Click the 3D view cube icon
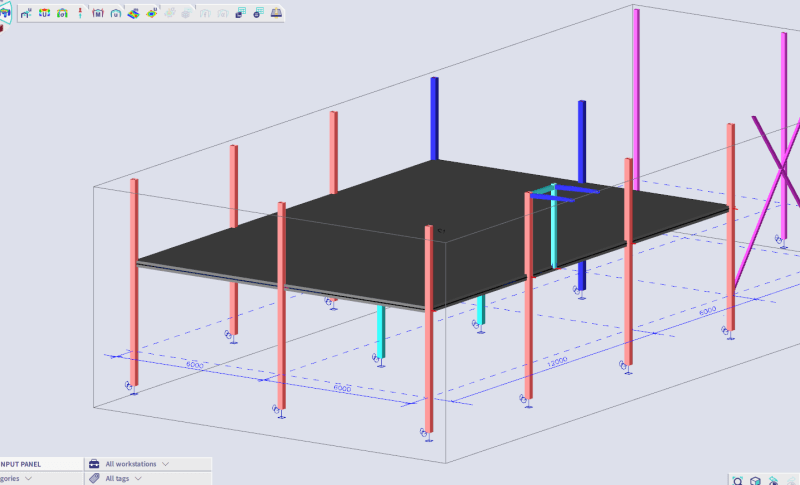This screenshot has height=485, width=800. click(x=756, y=480)
